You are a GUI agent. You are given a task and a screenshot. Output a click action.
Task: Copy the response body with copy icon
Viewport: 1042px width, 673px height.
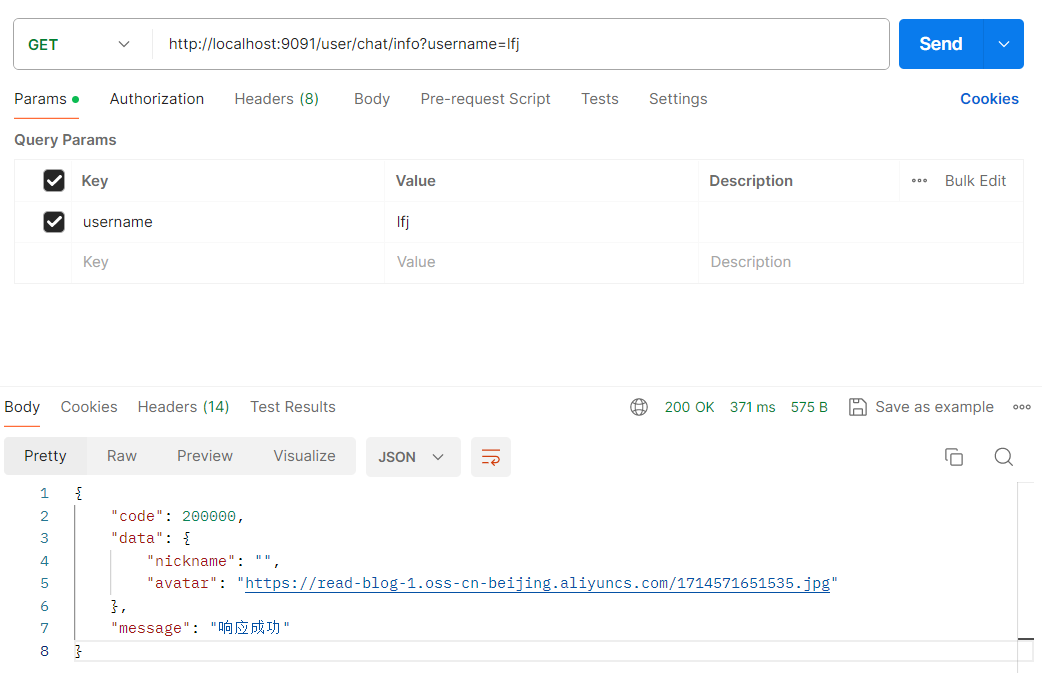coord(954,457)
